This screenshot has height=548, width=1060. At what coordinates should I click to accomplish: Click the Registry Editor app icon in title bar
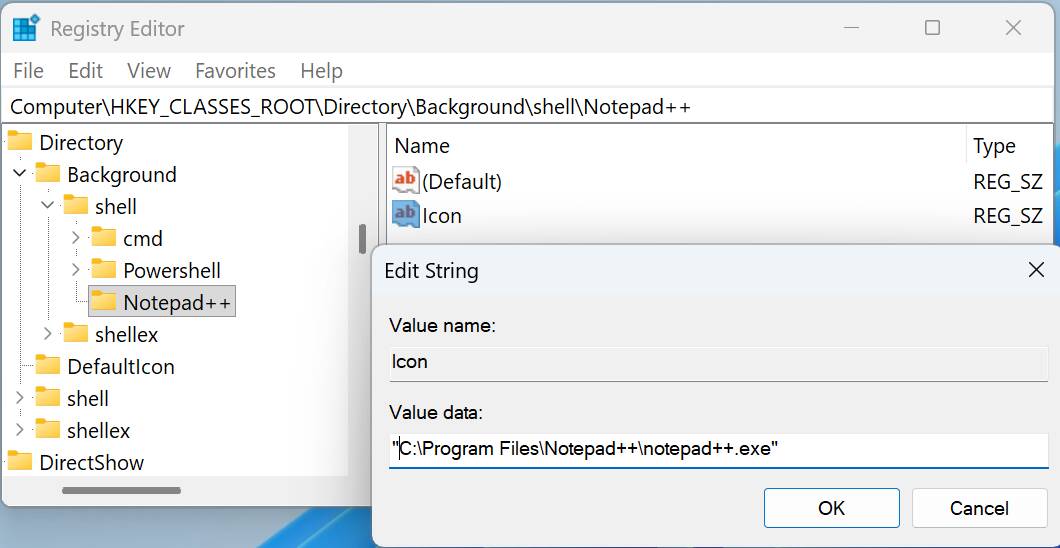26,28
